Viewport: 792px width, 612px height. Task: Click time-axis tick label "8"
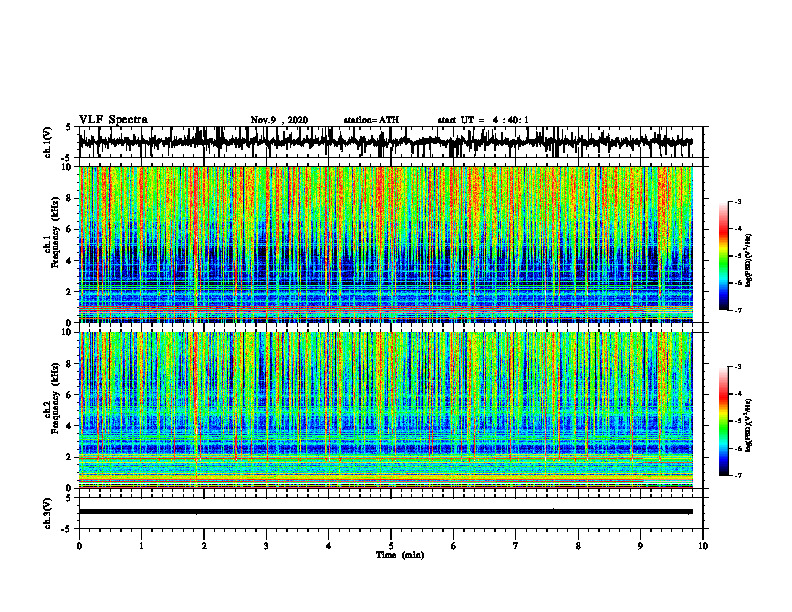[x=578, y=546]
